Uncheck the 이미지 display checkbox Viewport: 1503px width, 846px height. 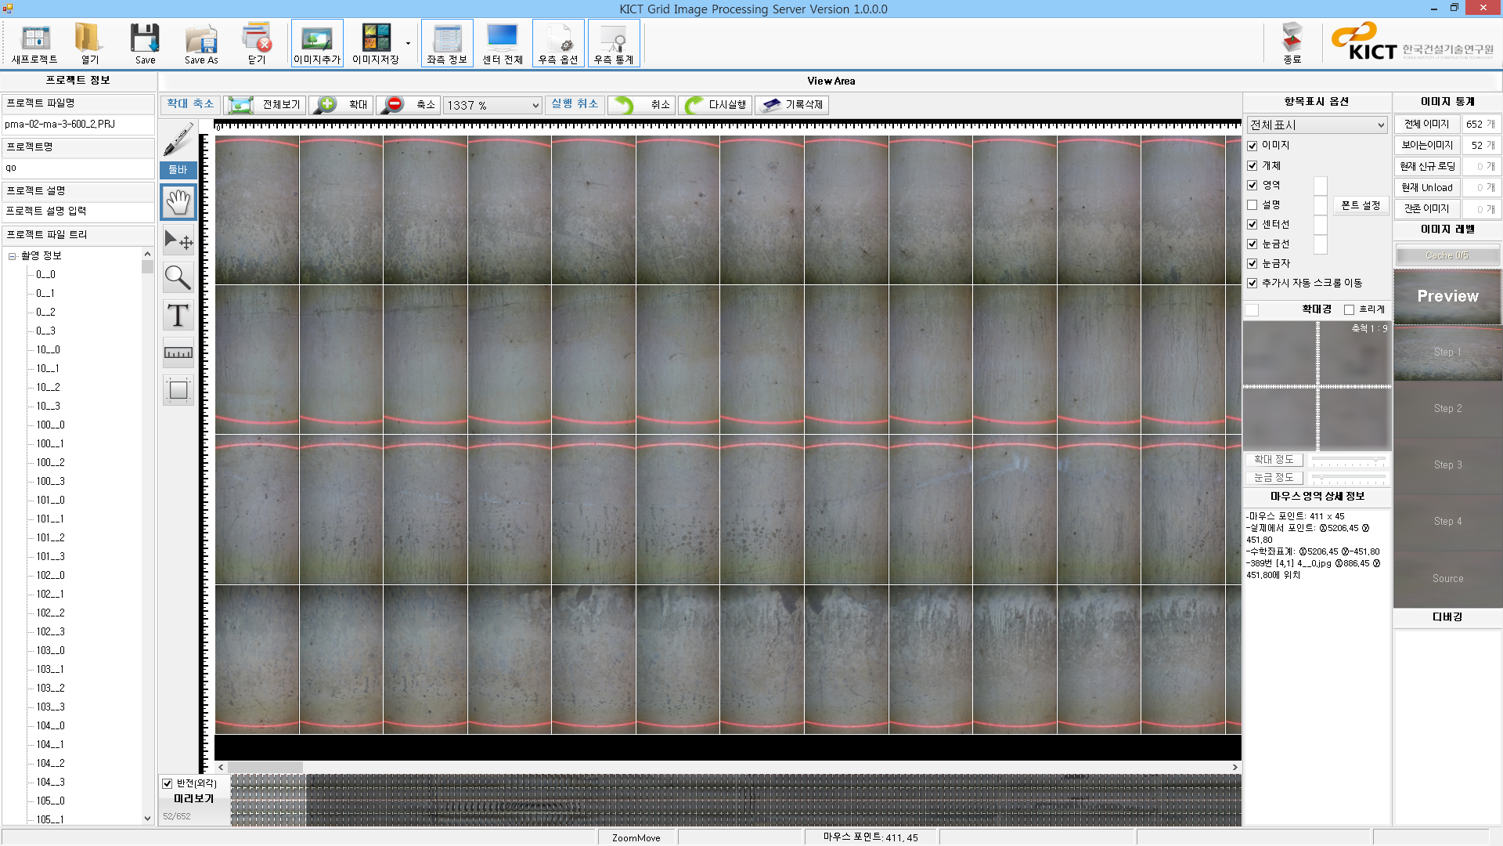(x=1252, y=146)
